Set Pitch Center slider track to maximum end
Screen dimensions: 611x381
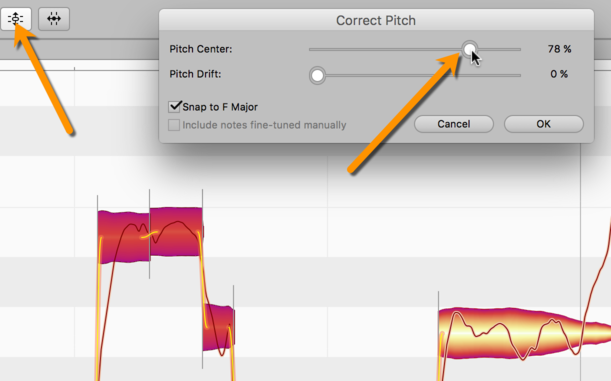(520, 49)
